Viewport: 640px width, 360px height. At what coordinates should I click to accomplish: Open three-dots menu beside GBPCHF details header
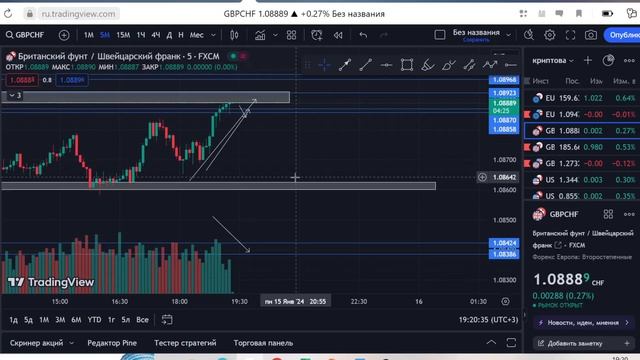pyautogui.click(x=629, y=214)
